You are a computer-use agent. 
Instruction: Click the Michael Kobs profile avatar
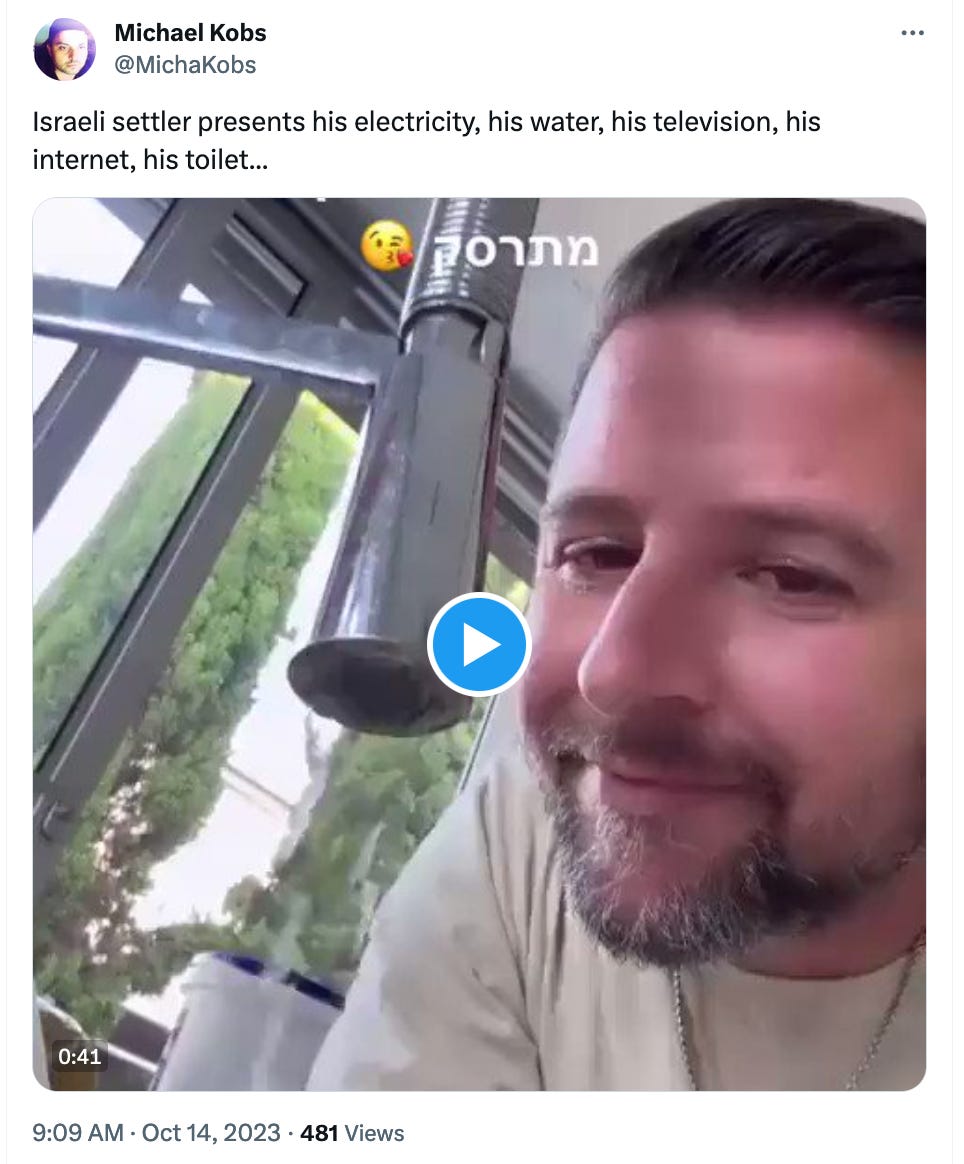pyautogui.click(x=65, y=49)
